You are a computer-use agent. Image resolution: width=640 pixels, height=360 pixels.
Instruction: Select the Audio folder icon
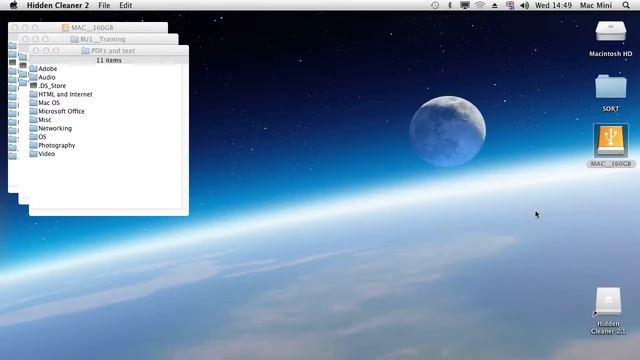point(33,77)
